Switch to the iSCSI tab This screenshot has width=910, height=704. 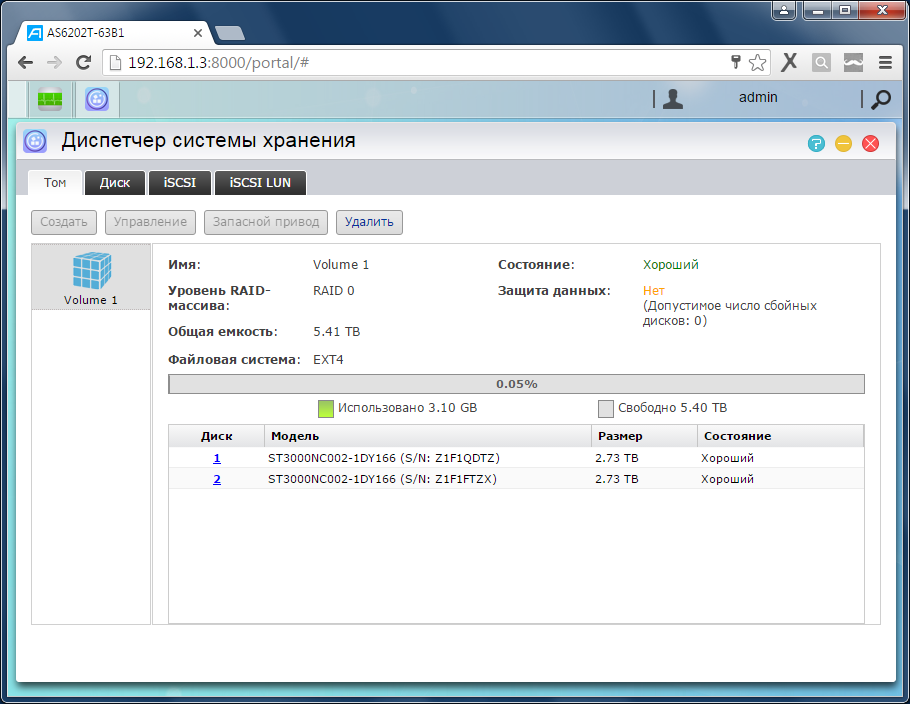tap(180, 183)
